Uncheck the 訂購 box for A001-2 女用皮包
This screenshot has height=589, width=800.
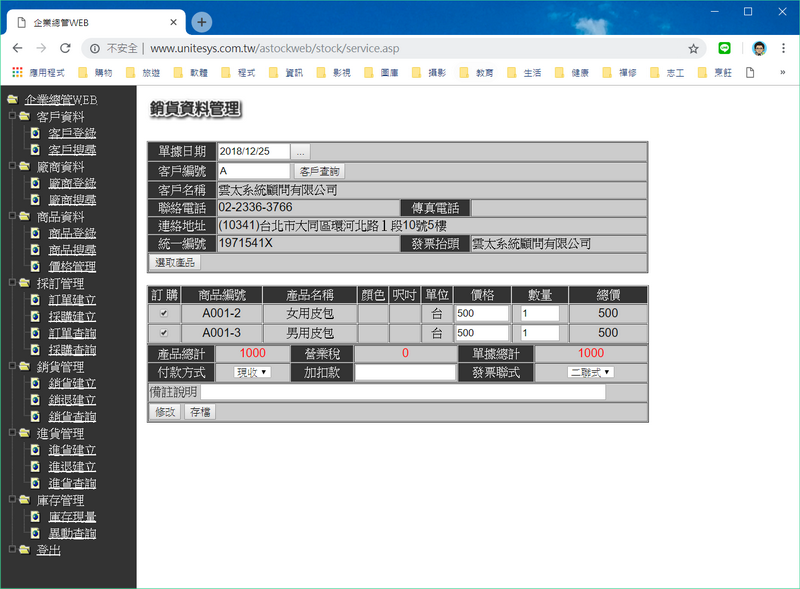[x=164, y=313]
